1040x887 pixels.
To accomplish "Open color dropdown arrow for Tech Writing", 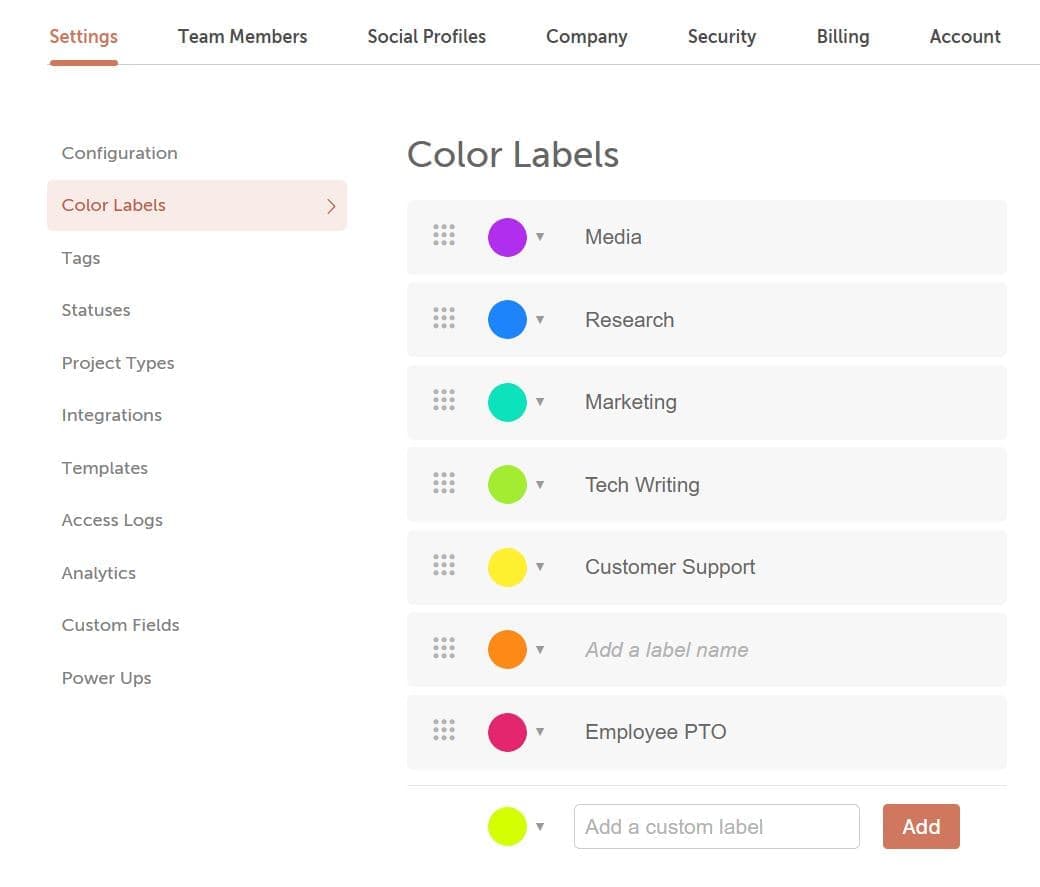I will [540, 484].
